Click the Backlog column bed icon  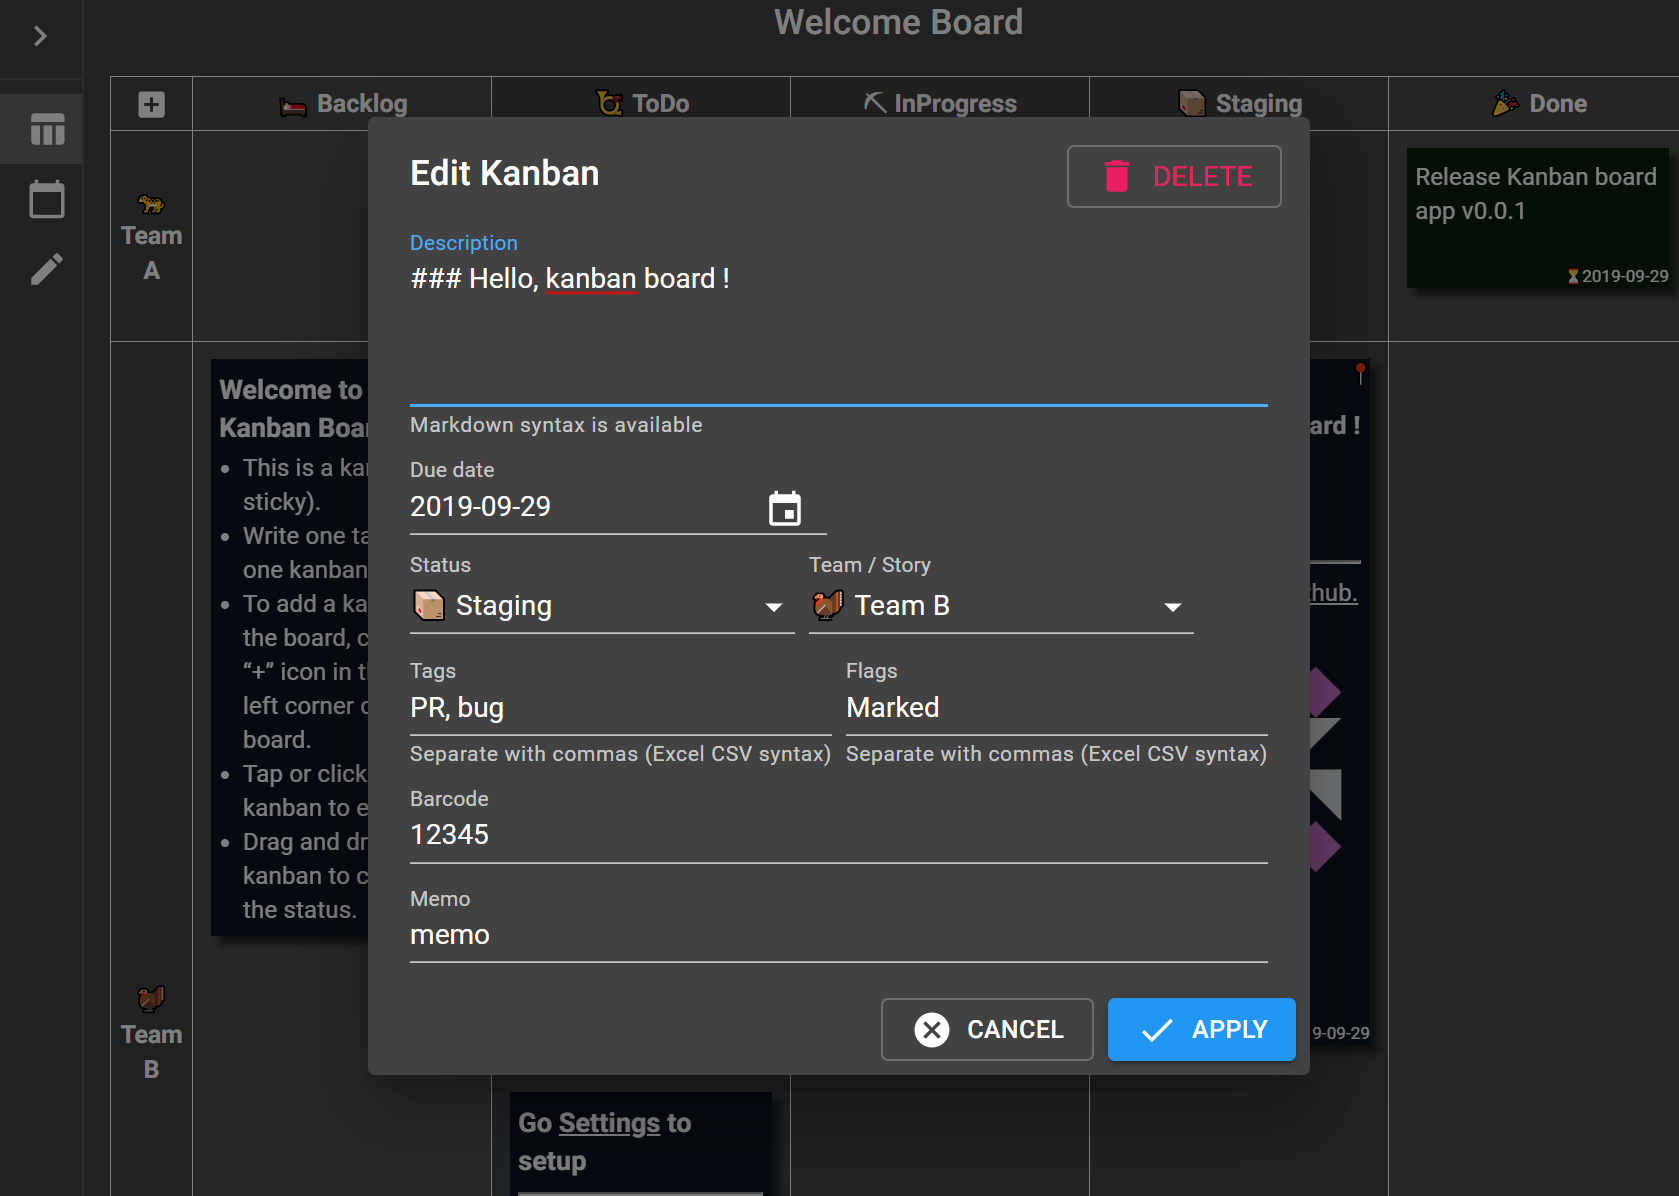pyautogui.click(x=292, y=102)
